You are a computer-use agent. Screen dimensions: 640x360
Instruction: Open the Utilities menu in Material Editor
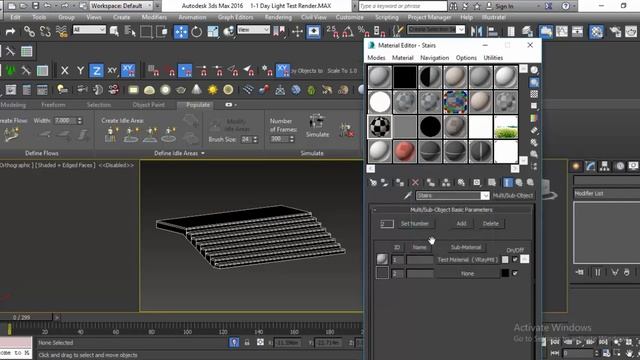click(493, 58)
